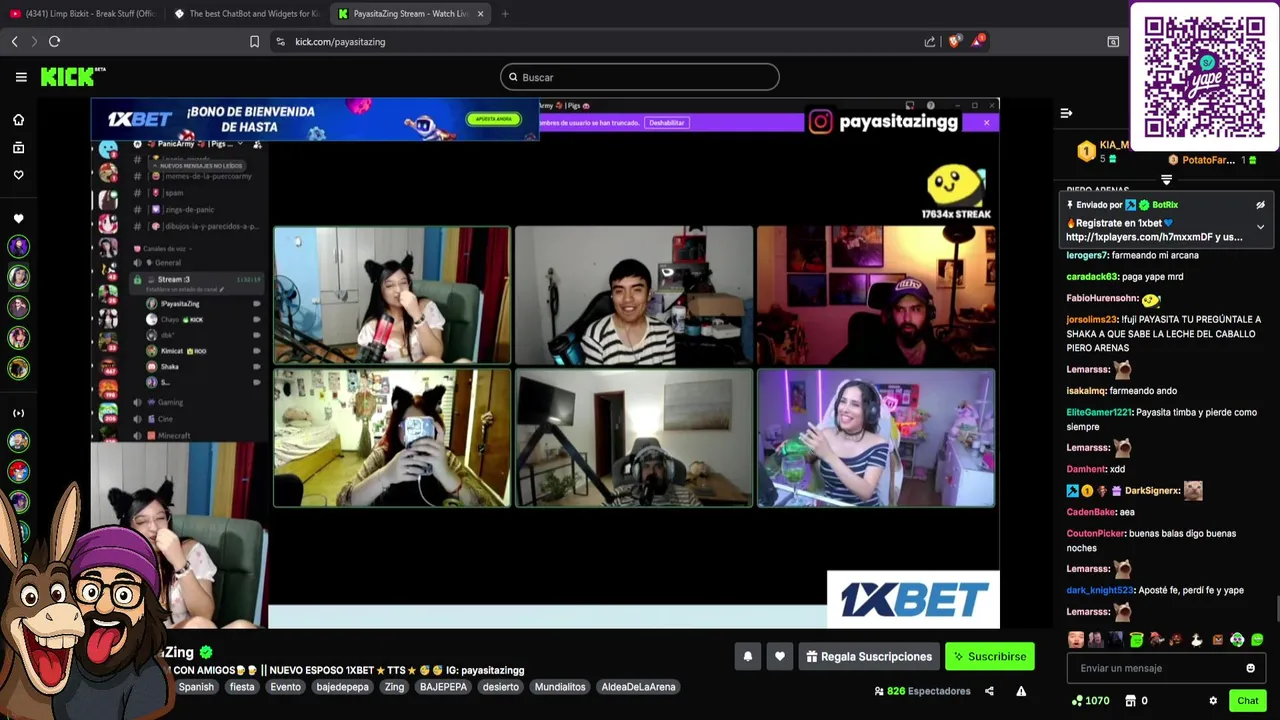This screenshot has width=1280, height=720.
Task: Click CoutonPicker username in chat
Action: 1095,533
